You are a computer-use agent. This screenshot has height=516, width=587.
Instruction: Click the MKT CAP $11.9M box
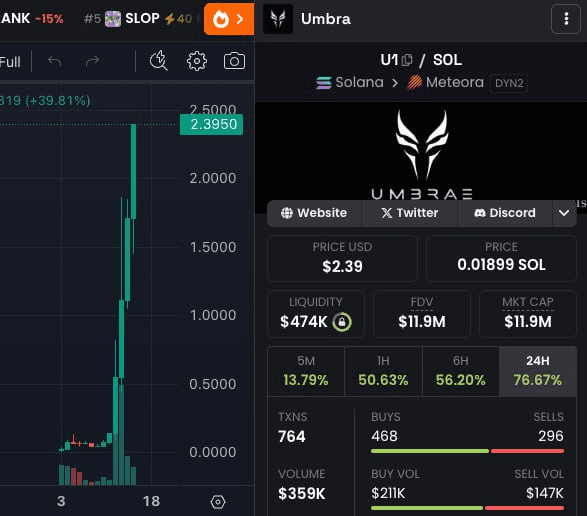click(x=528, y=314)
